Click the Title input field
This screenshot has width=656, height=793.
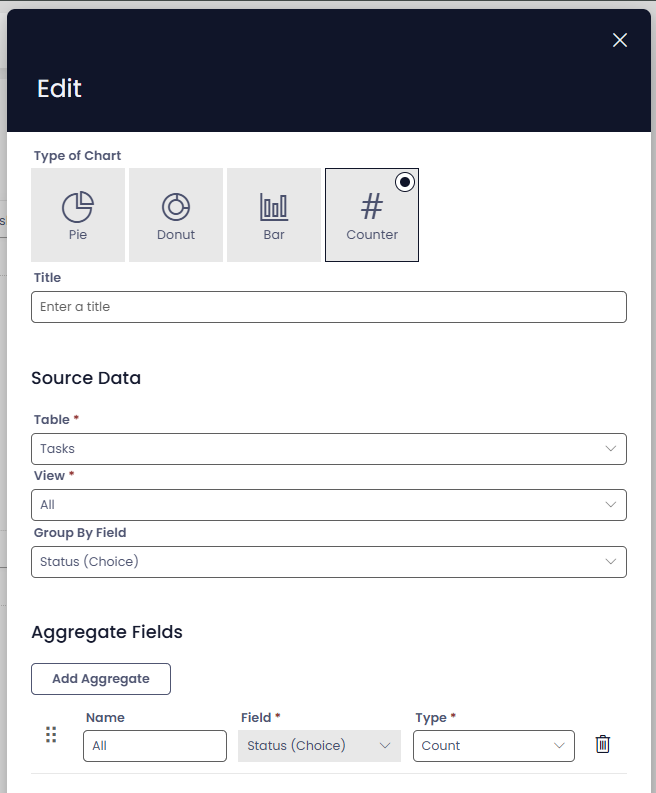coord(328,307)
